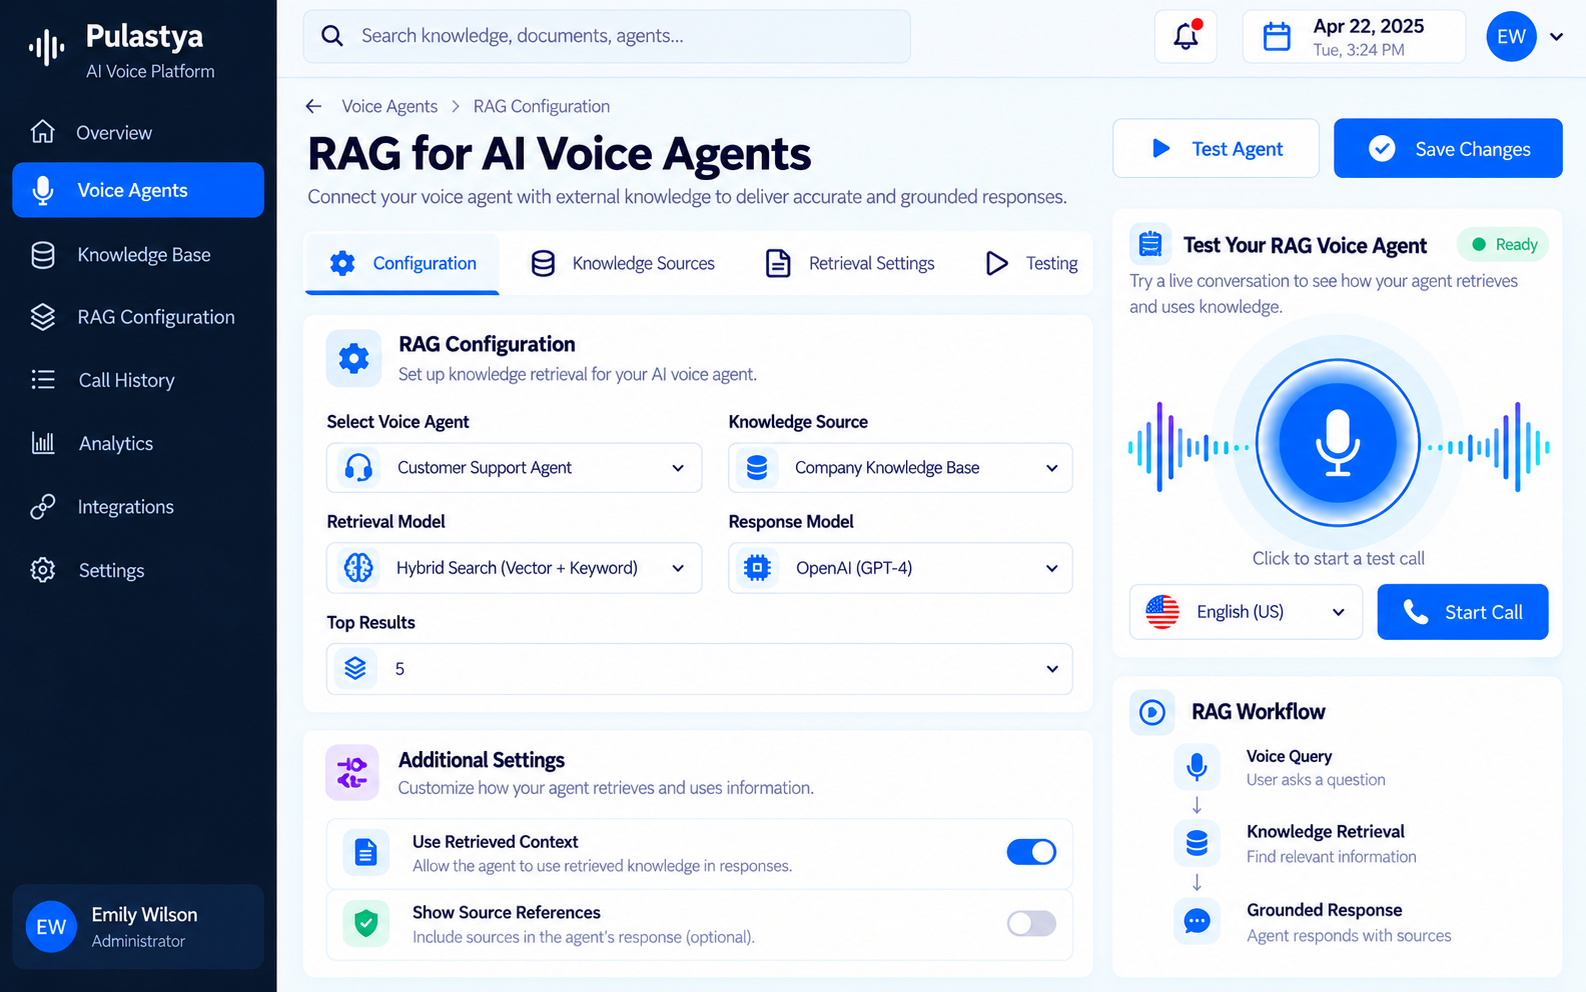
Task: Click the notification bell icon
Action: tap(1186, 36)
